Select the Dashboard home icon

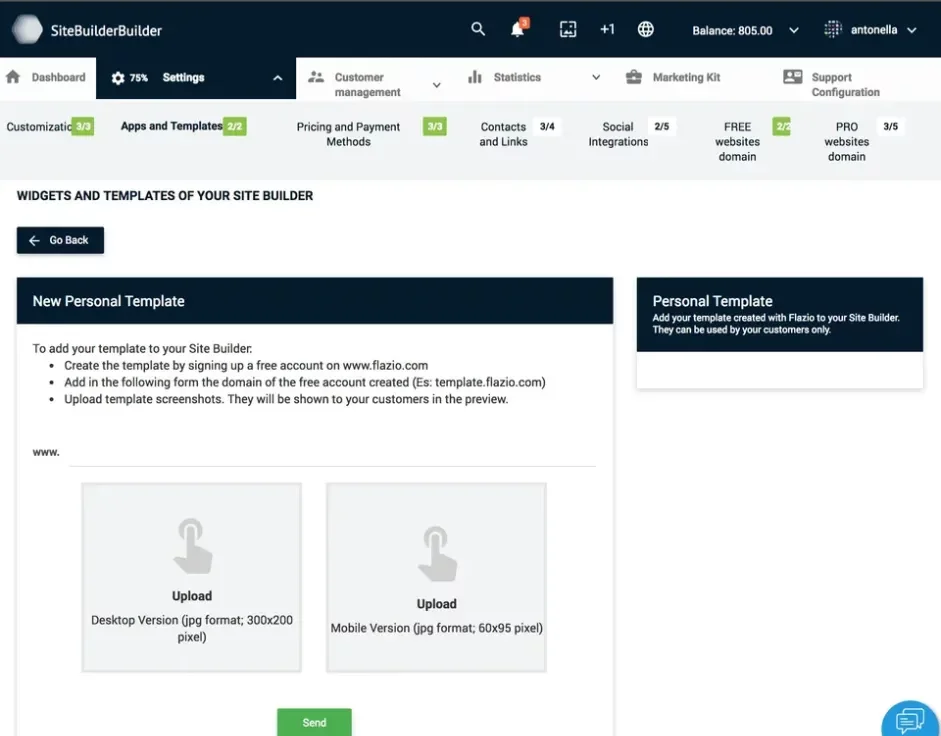coord(12,76)
